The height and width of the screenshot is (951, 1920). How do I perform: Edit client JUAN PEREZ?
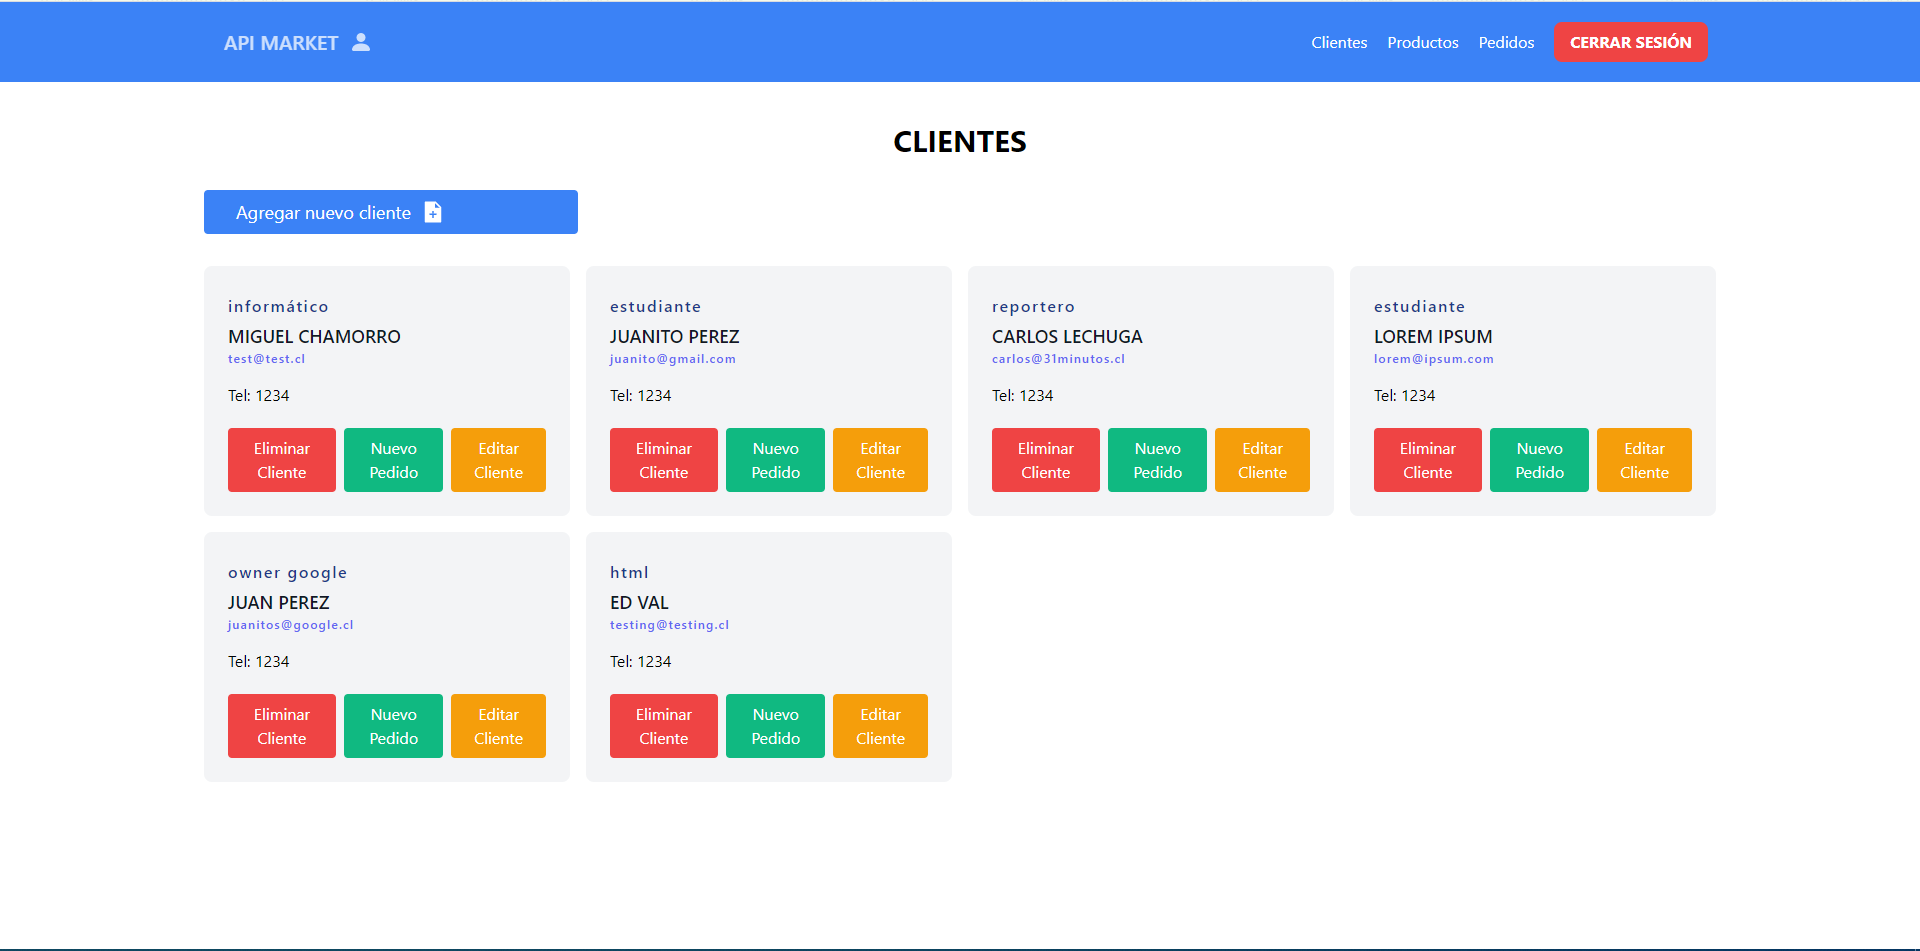(x=498, y=726)
